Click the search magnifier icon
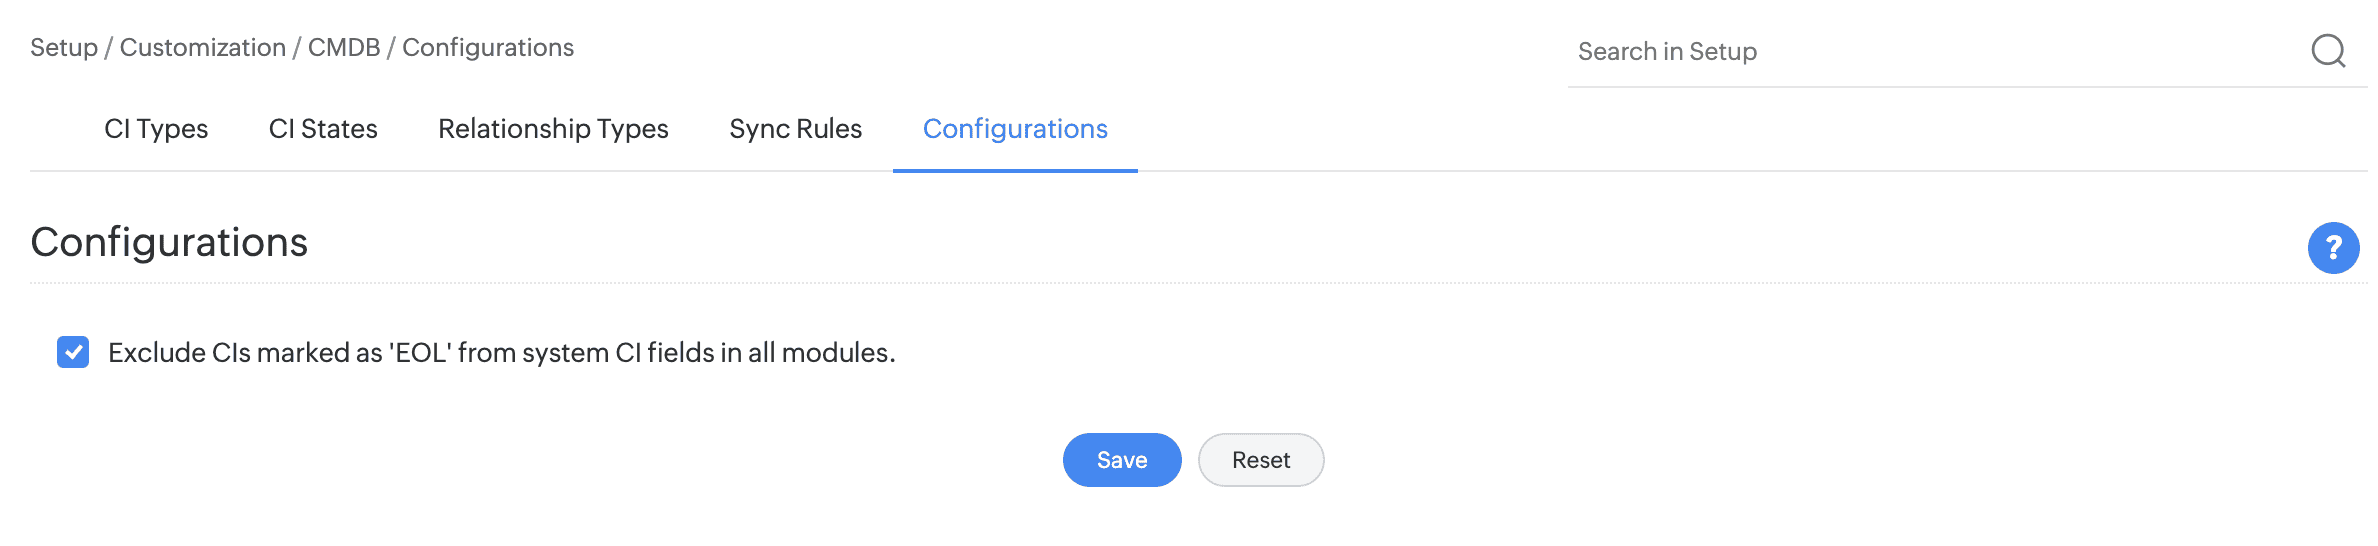The width and height of the screenshot is (2378, 546). [2327, 50]
